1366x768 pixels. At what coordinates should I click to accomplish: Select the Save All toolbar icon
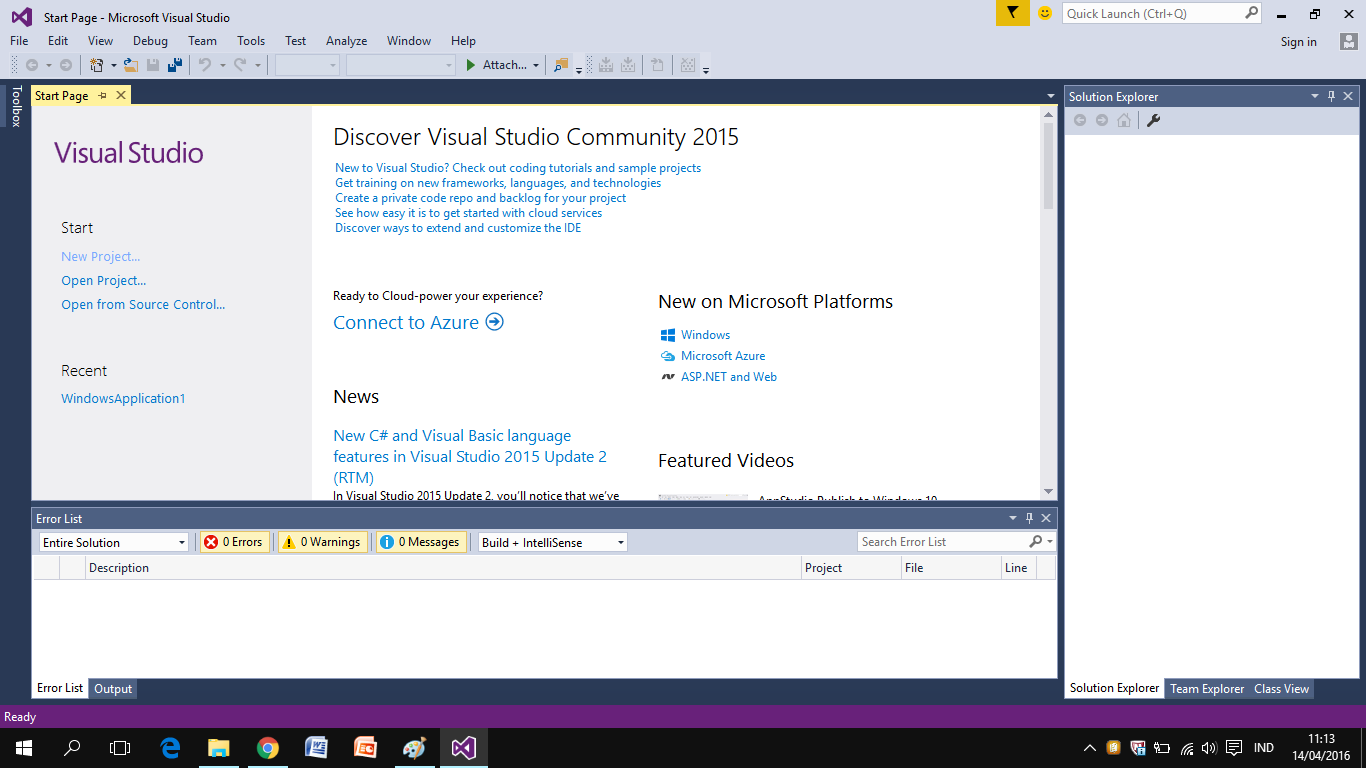174,64
